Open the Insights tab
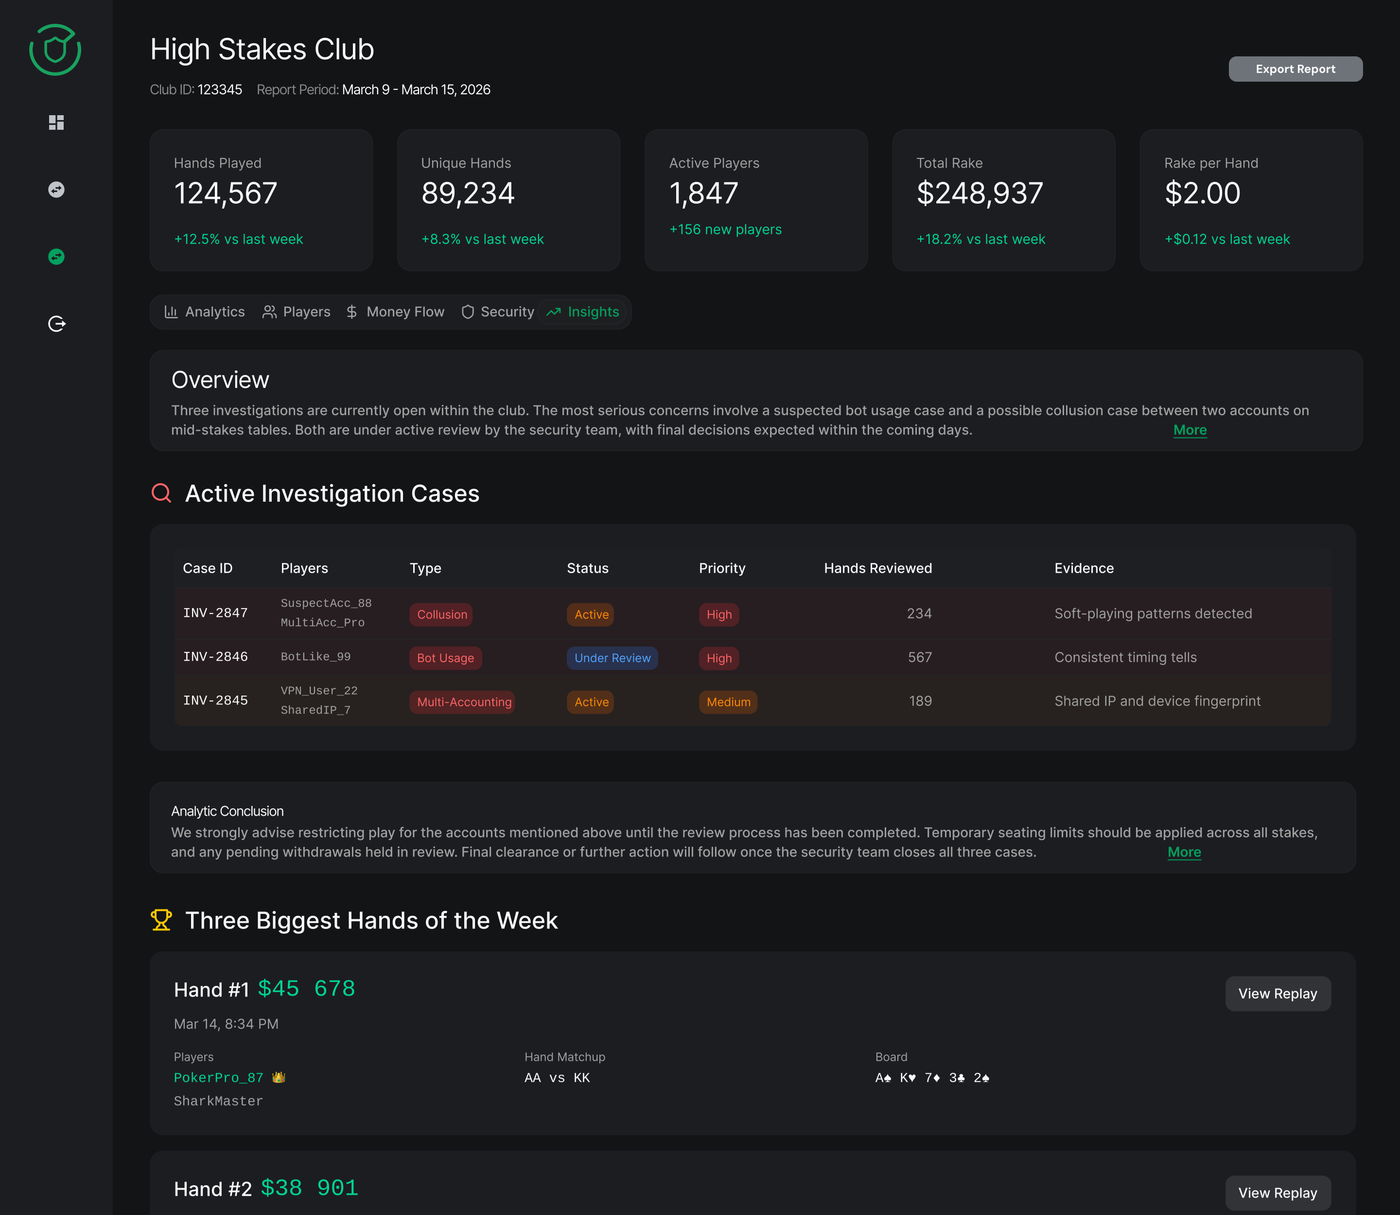This screenshot has width=1400, height=1215. coord(583,312)
